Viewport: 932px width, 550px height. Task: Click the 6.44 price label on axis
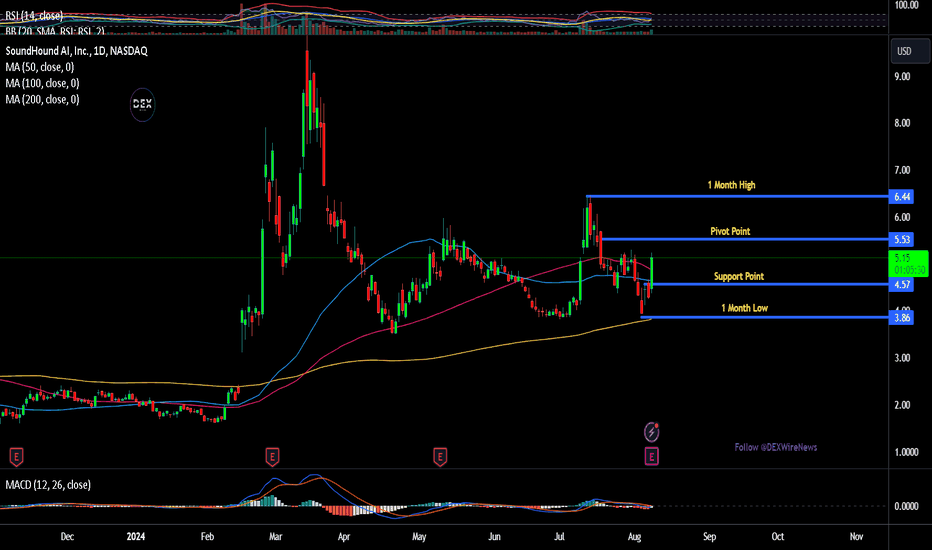pyautogui.click(x=901, y=197)
